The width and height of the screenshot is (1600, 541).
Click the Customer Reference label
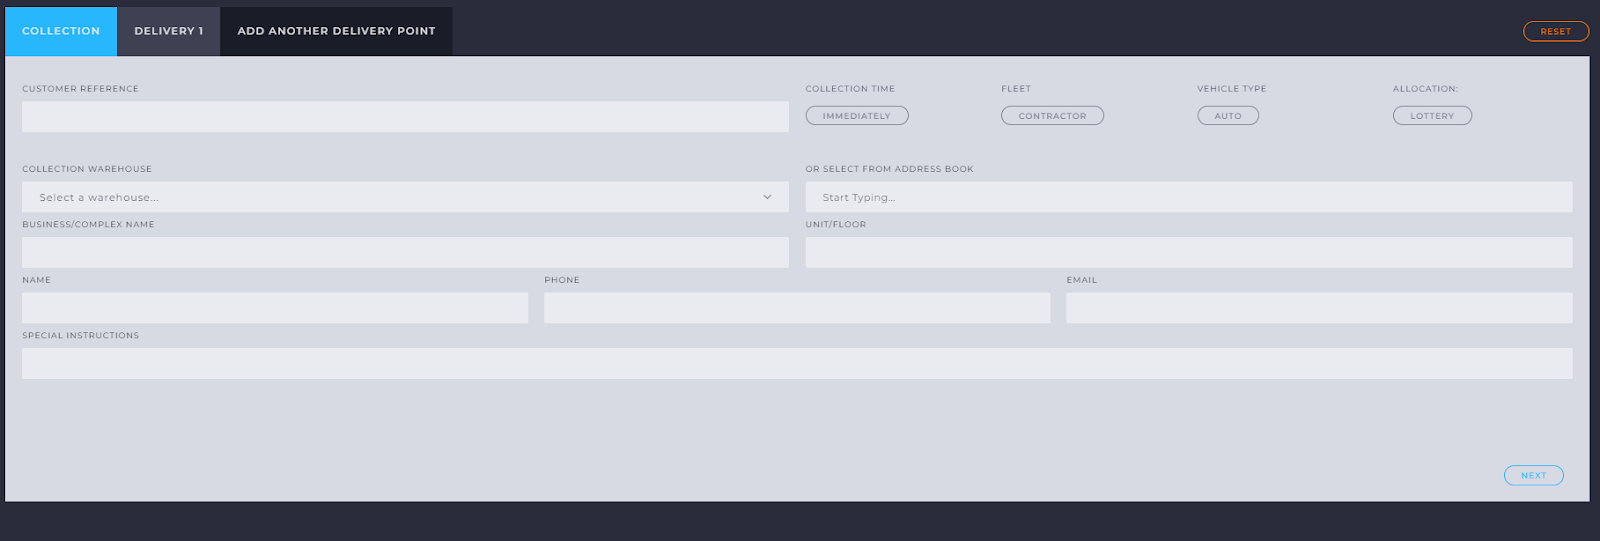tap(80, 89)
